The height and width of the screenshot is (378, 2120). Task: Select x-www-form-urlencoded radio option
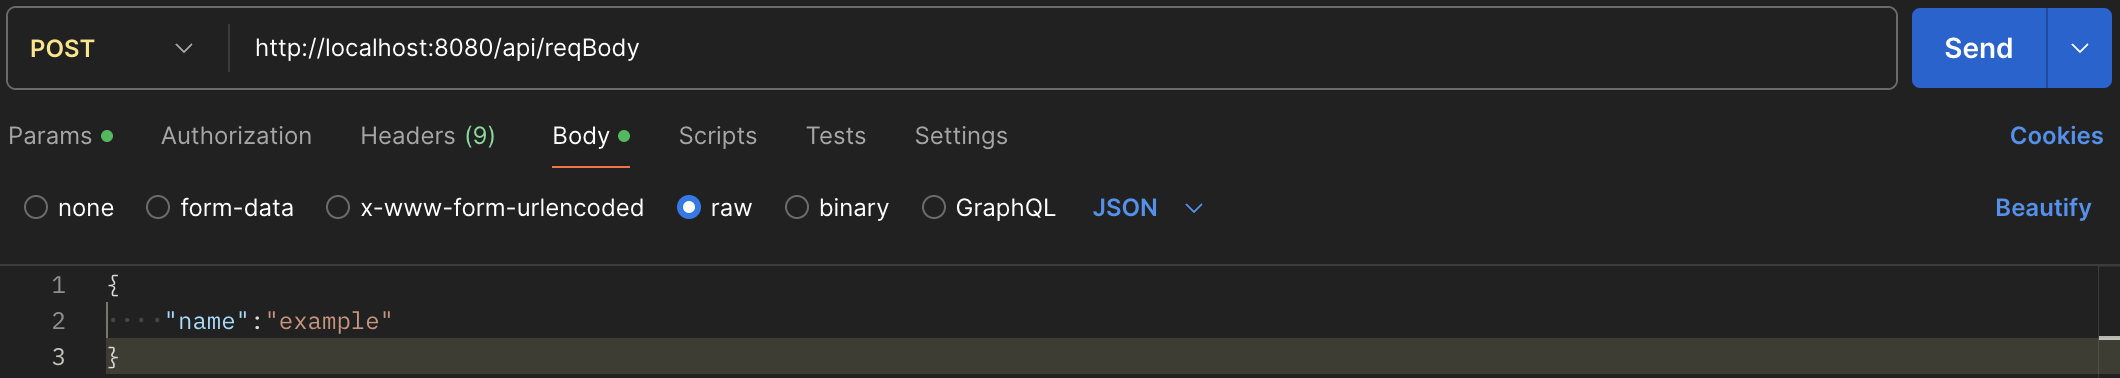coord(338,208)
